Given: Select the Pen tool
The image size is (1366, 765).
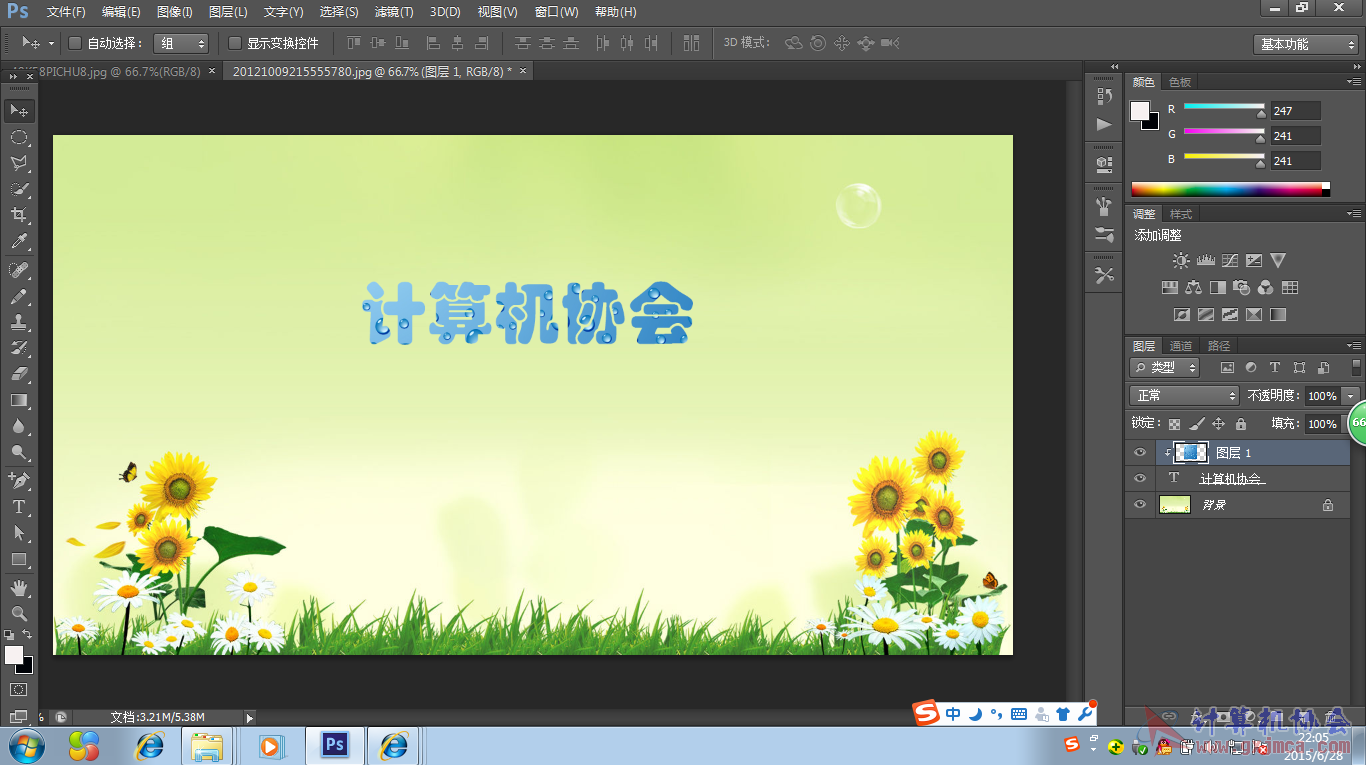Looking at the screenshot, I should (x=19, y=481).
